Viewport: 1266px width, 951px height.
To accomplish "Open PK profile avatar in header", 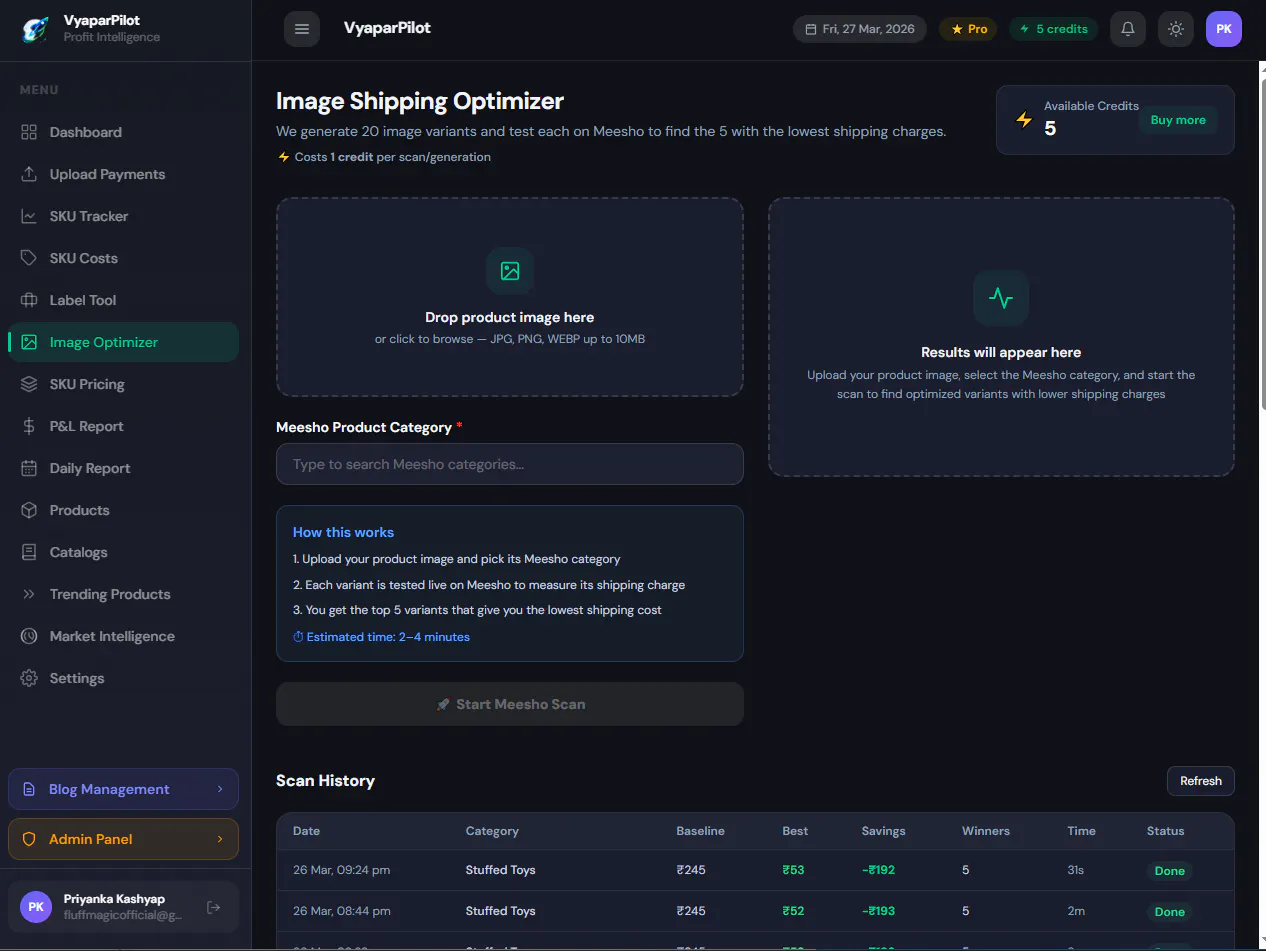I will 1224,29.
